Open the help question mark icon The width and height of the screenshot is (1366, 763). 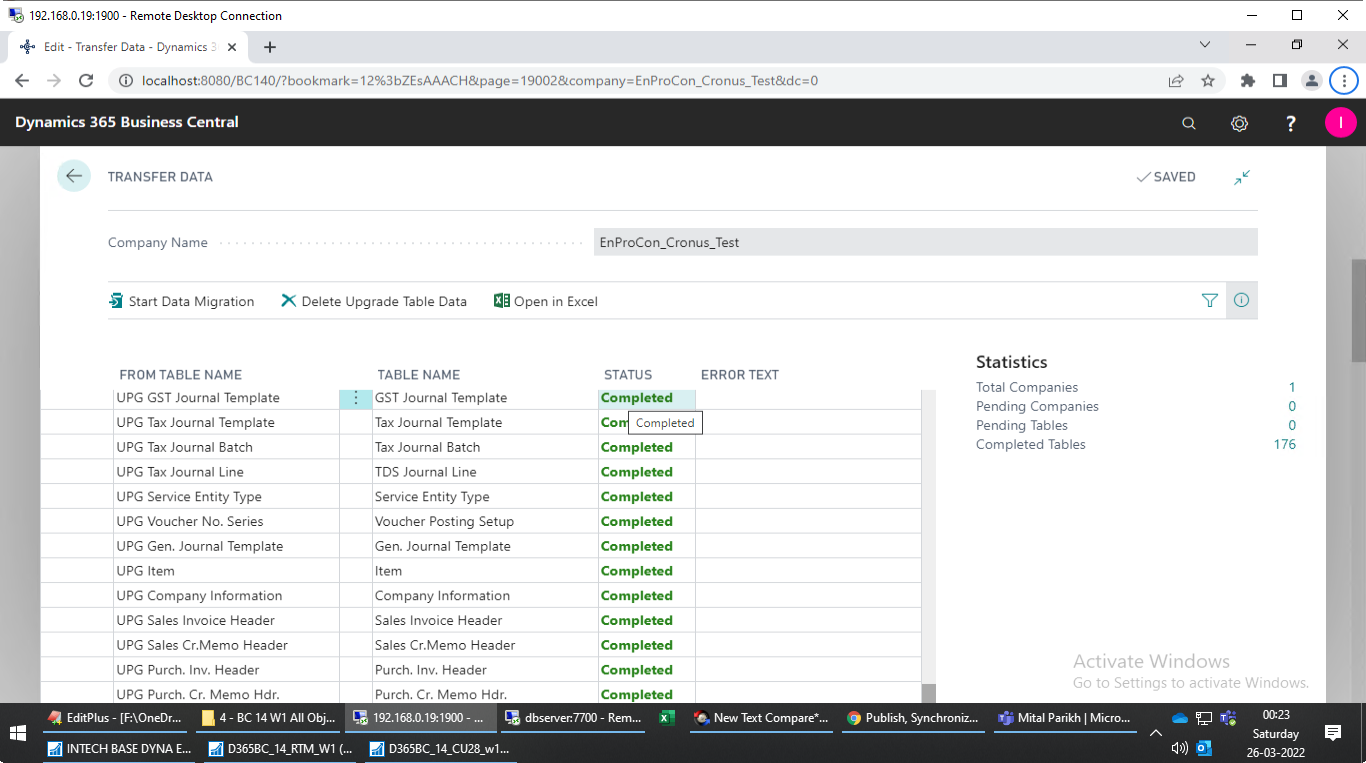click(x=1290, y=123)
